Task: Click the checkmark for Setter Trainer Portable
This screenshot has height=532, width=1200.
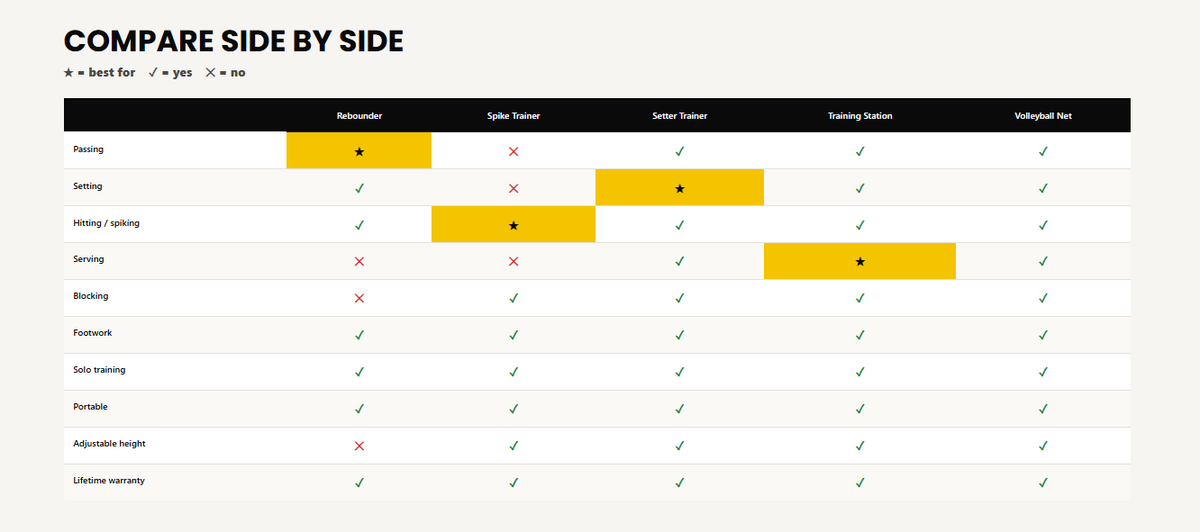Action: tap(679, 409)
